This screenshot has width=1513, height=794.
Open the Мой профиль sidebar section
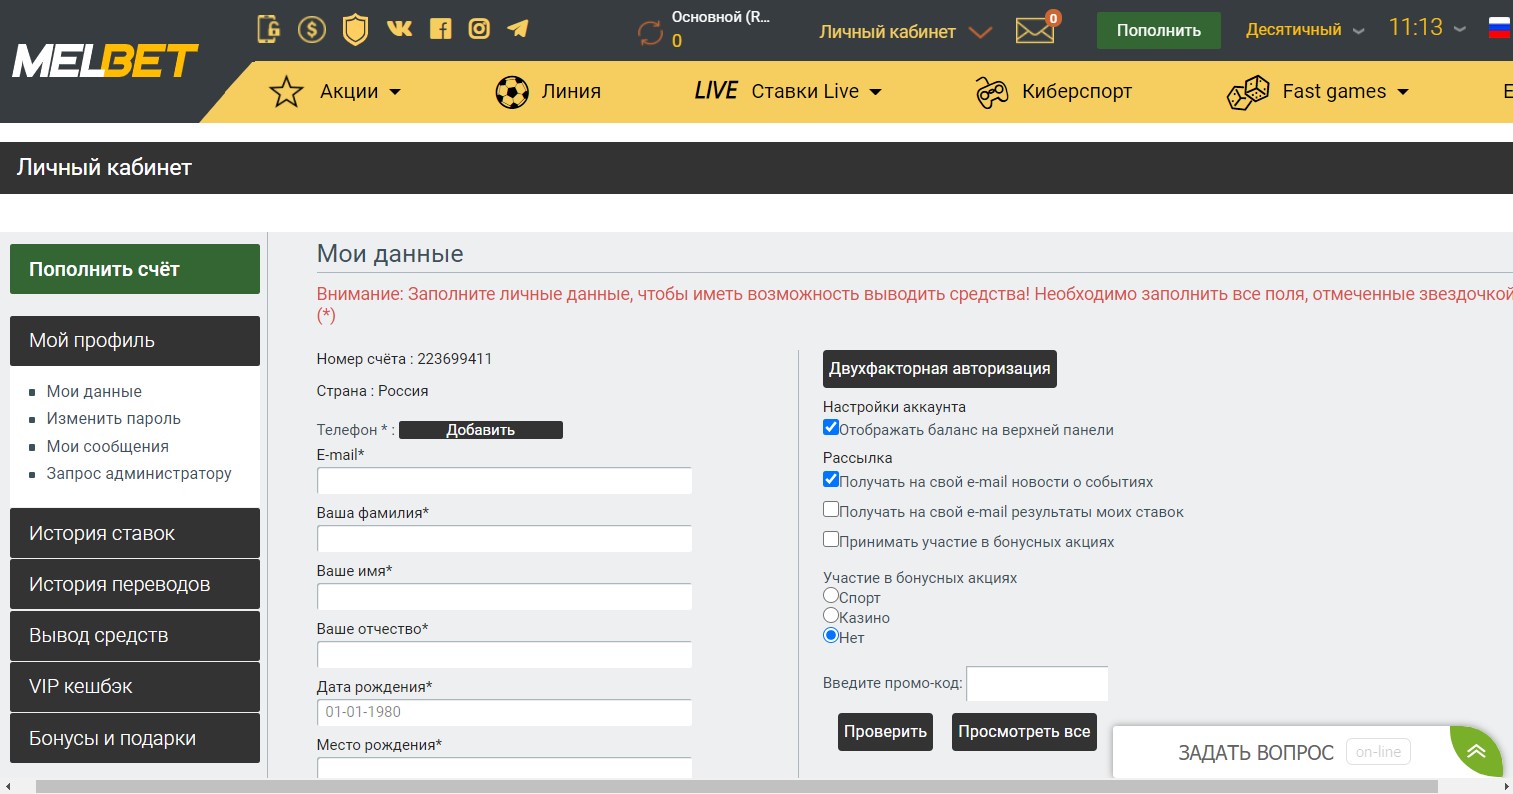click(x=135, y=341)
